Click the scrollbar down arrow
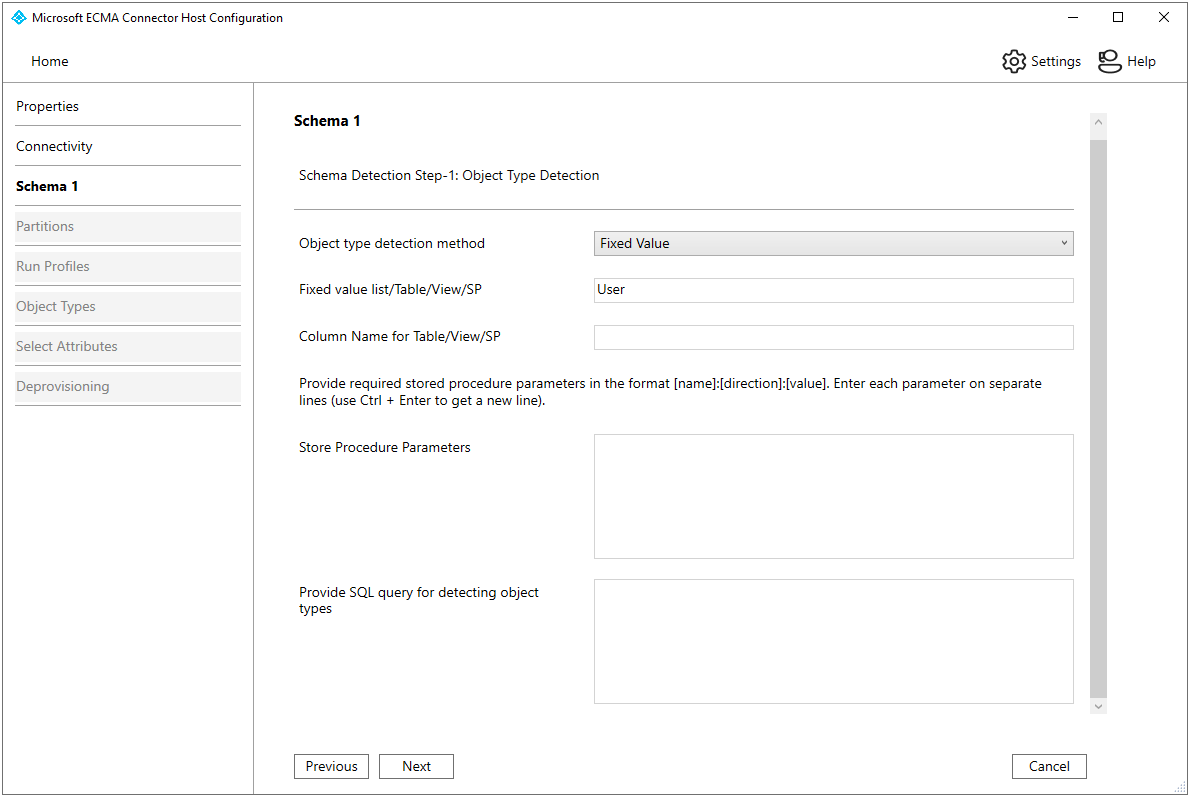Screen dimensions: 1190x796 click(1098, 706)
